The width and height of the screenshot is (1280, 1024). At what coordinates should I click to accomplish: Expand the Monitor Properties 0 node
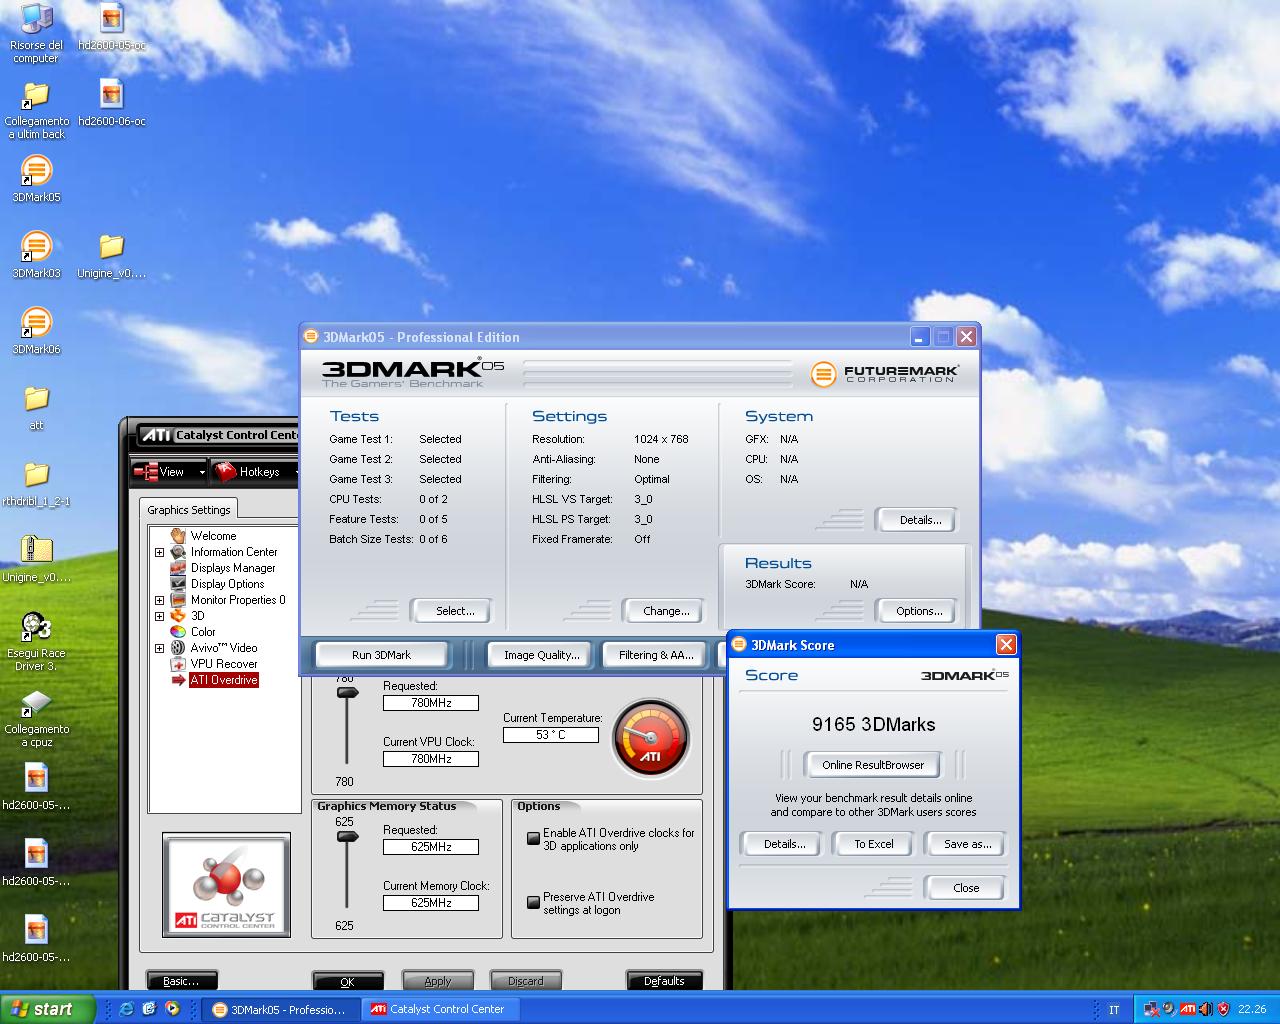point(159,600)
